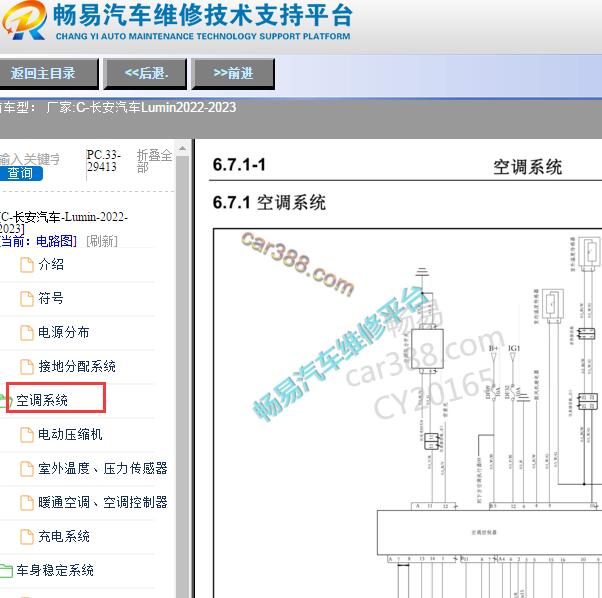Click the document icon beside 符号
Image resolution: width=602 pixels, height=598 pixels.
(26, 299)
